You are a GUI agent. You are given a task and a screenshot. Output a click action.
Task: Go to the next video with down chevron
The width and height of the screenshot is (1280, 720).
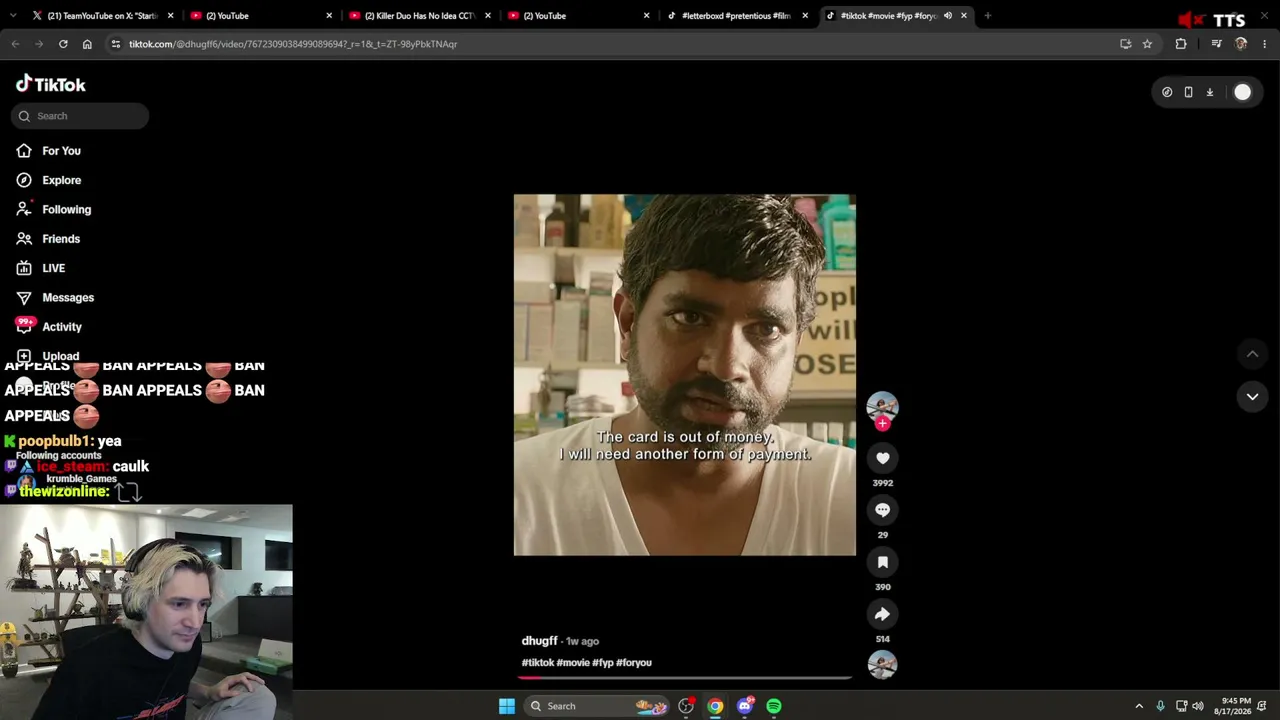pyautogui.click(x=1252, y=397)
